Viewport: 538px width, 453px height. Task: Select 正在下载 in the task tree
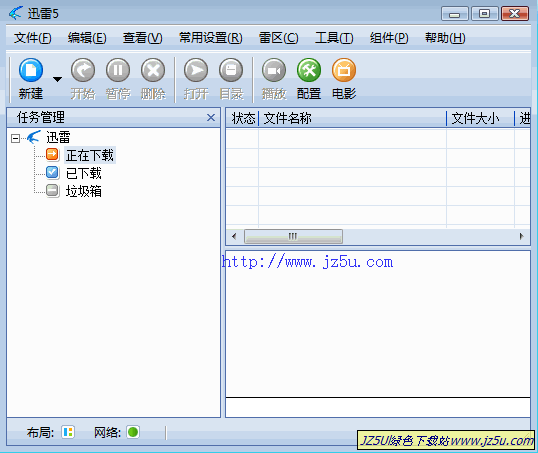90,155
